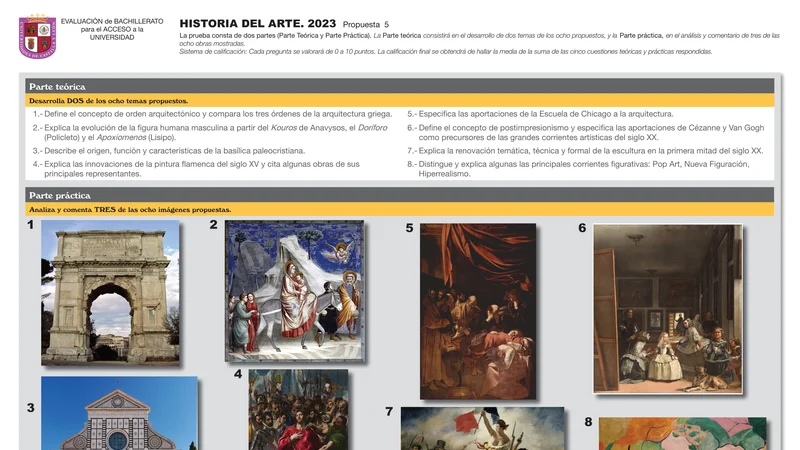The height and width of the screenshot is (450, 800).
Task: Open the Las Meninas painting image
Action: coord(667,293)
